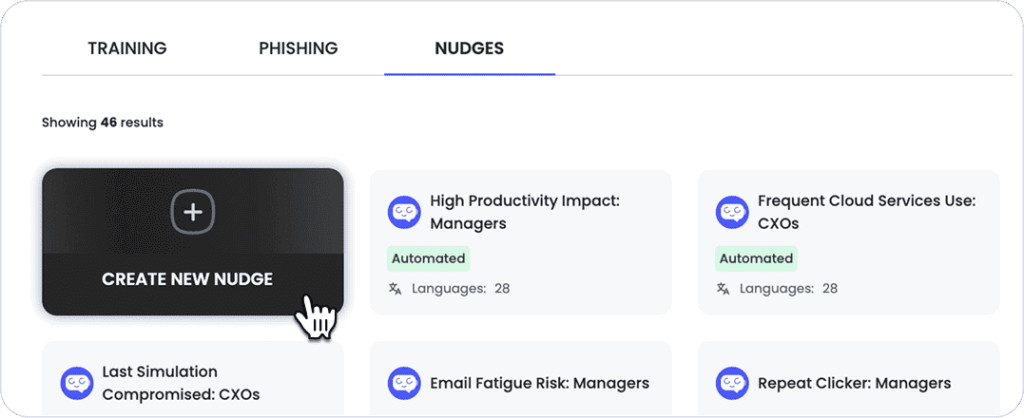This screenshot has height=418, width=1024.
Task: Click the Managers card's Languages translate icon
Action: [x=395, y=289]
